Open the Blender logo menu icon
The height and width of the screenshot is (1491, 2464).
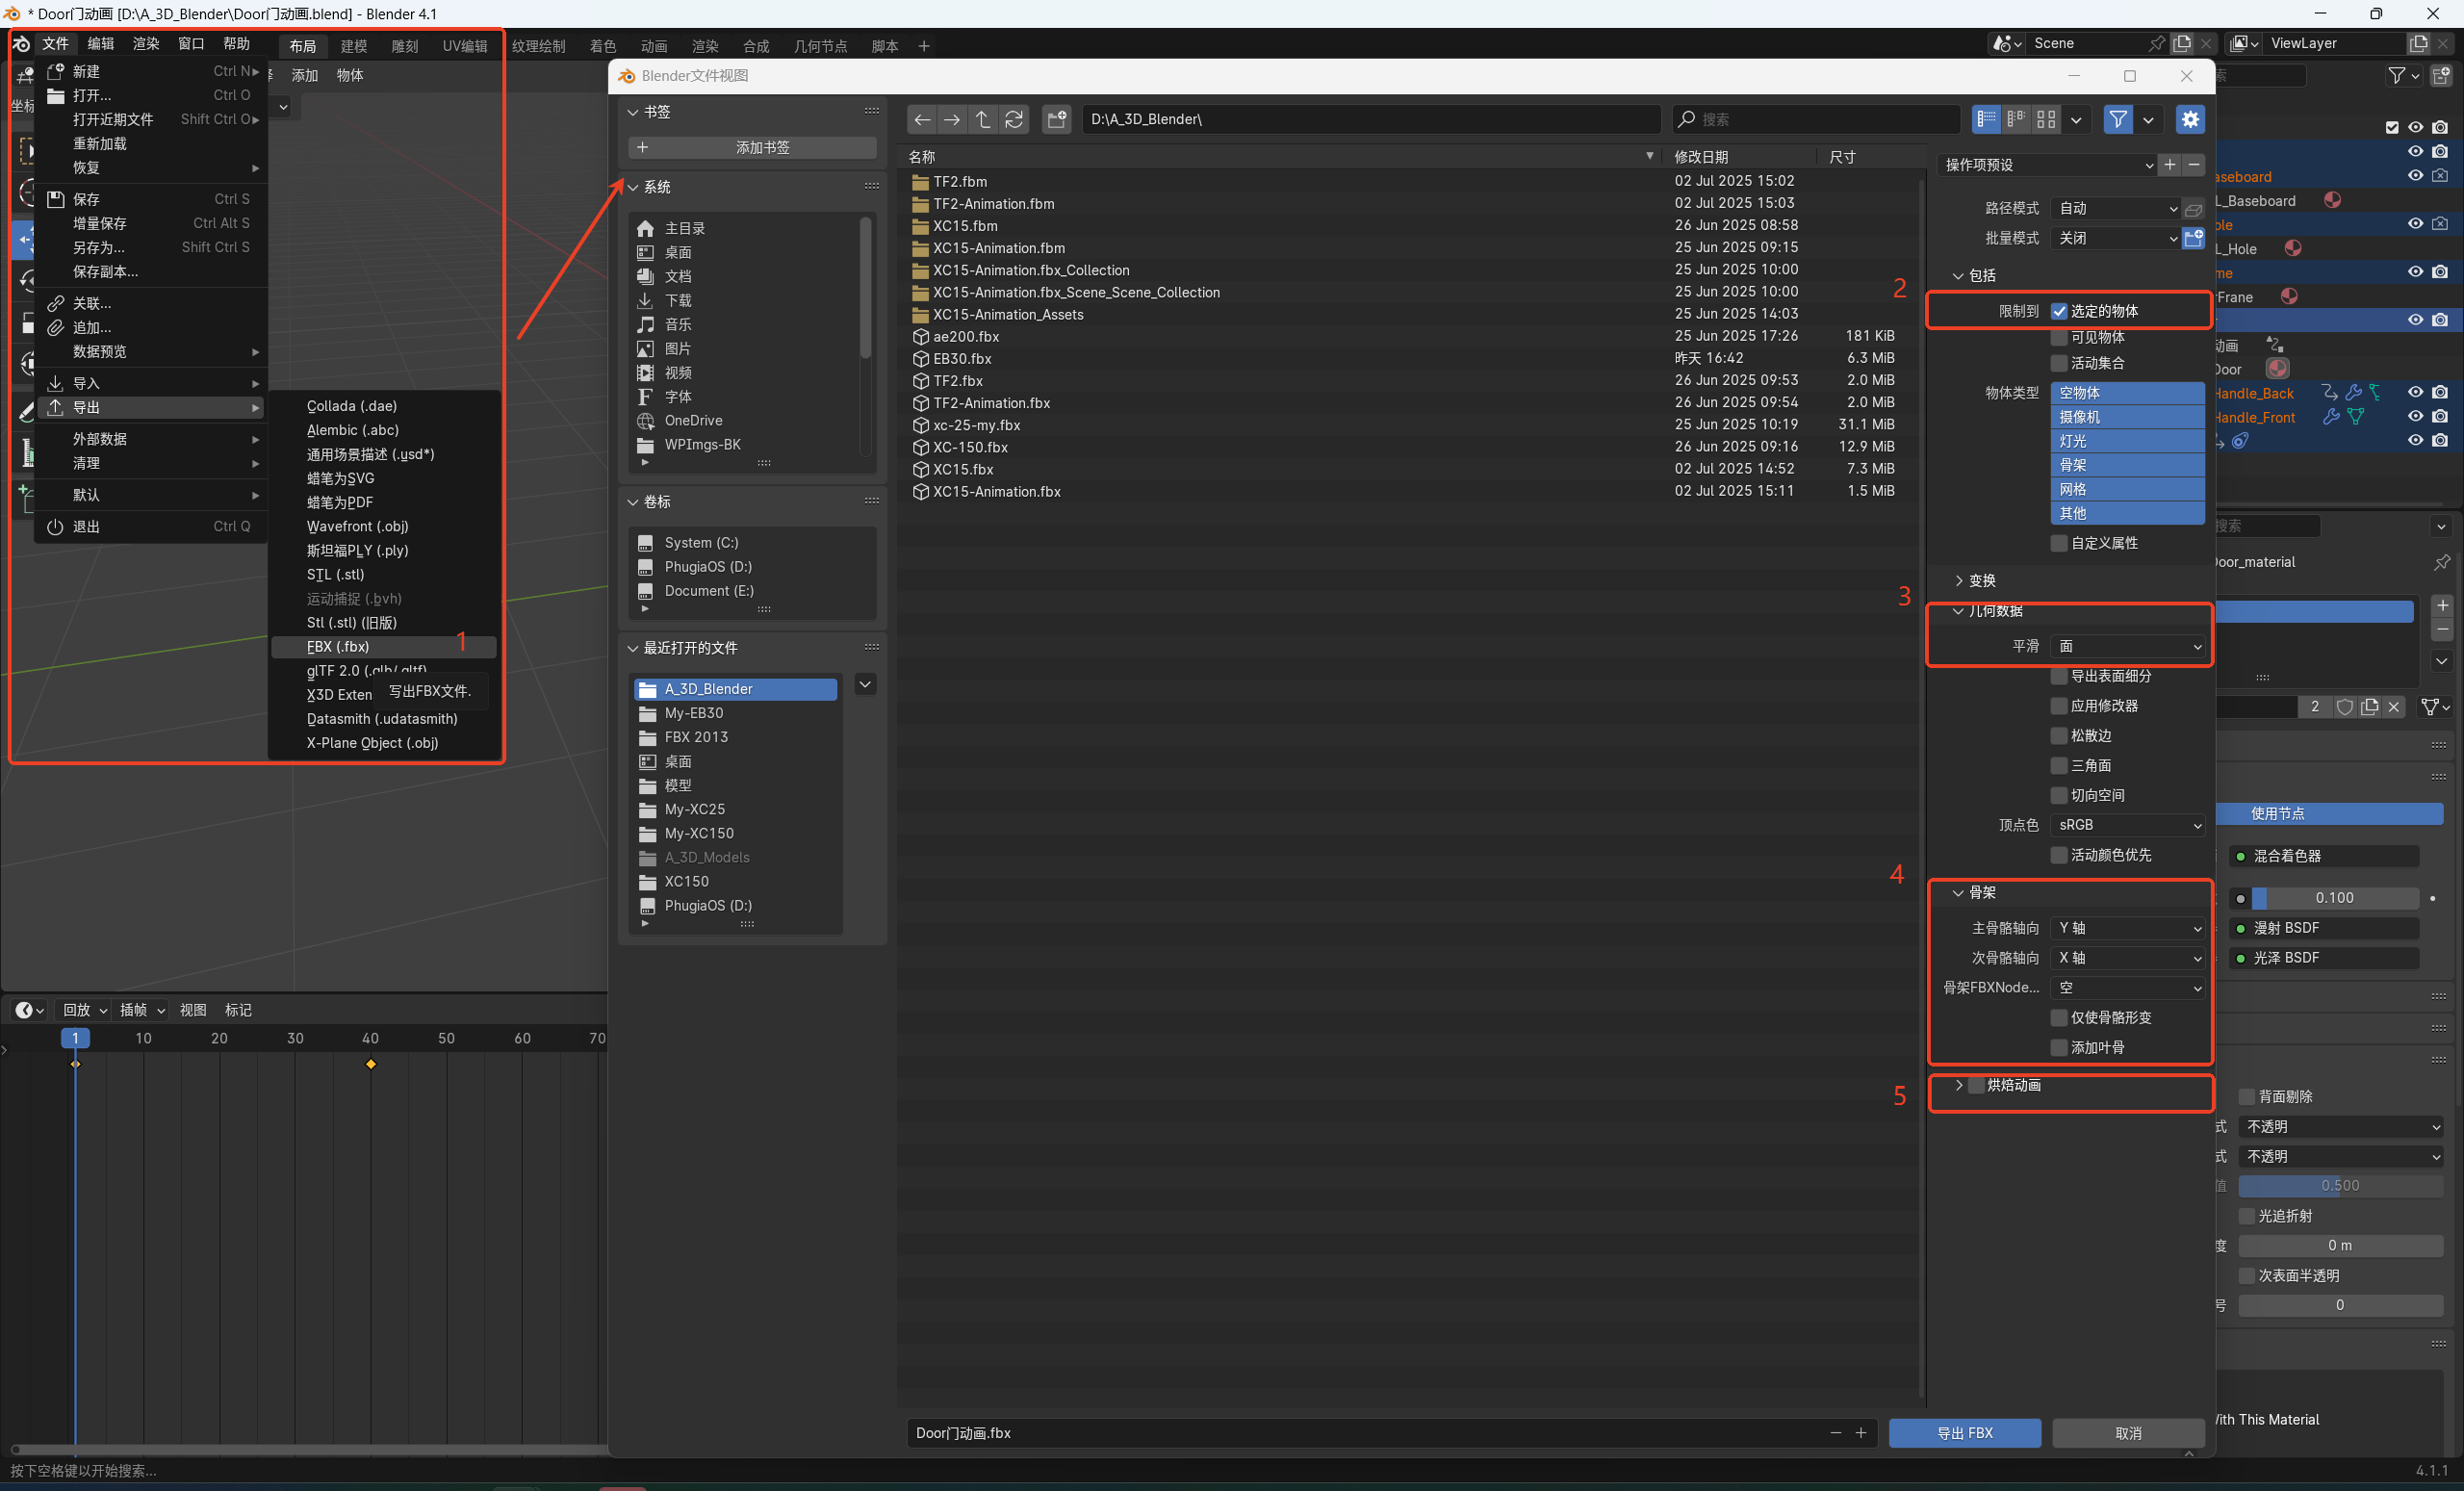20,44
